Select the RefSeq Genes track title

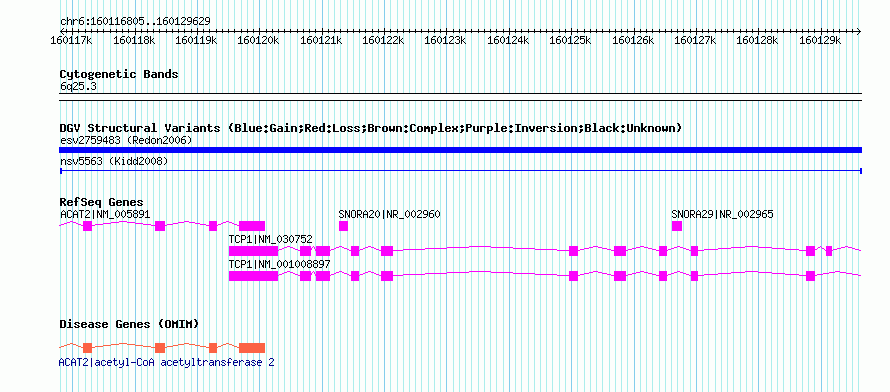click(x=102, y=202)
